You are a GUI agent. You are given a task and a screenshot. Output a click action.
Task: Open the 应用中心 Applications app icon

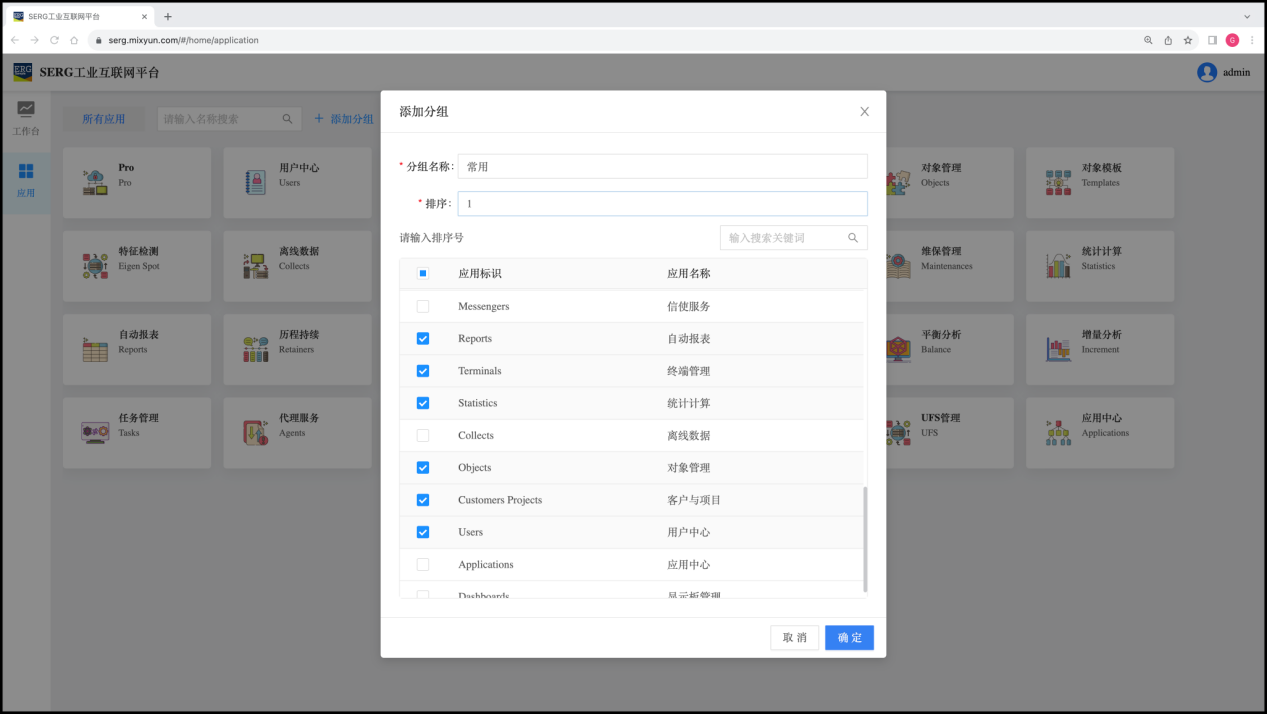(x=1058, y=432)
